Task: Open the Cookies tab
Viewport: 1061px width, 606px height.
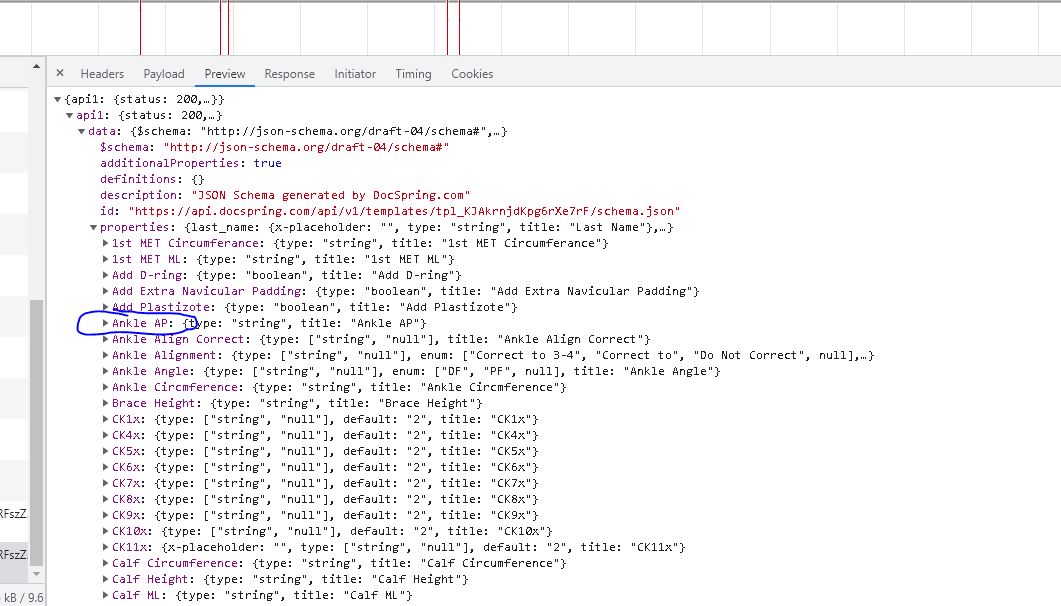Action: tap(471, 73)
